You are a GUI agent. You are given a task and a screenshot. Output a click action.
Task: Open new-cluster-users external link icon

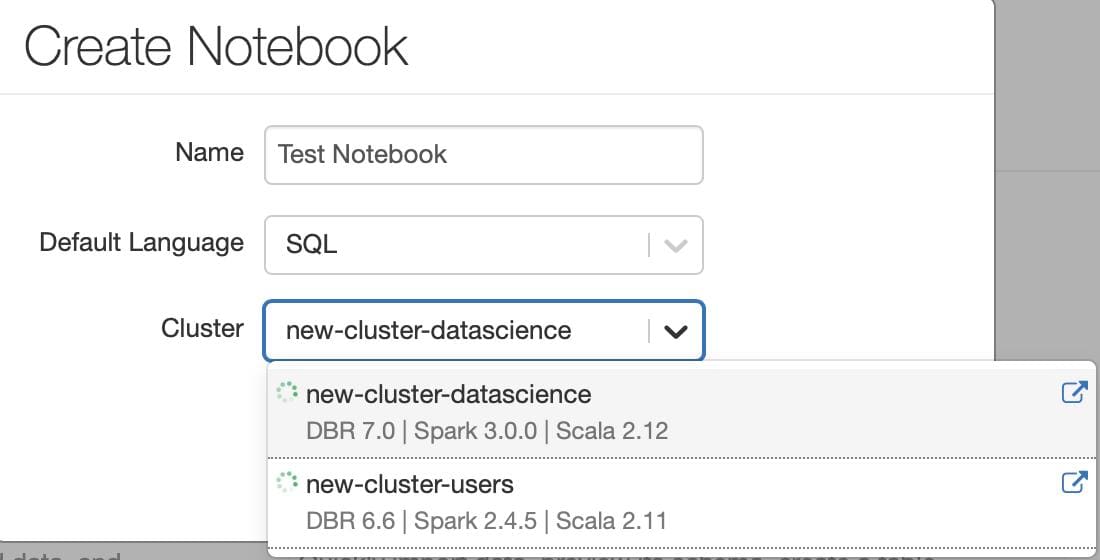(x=1074, y=482)
